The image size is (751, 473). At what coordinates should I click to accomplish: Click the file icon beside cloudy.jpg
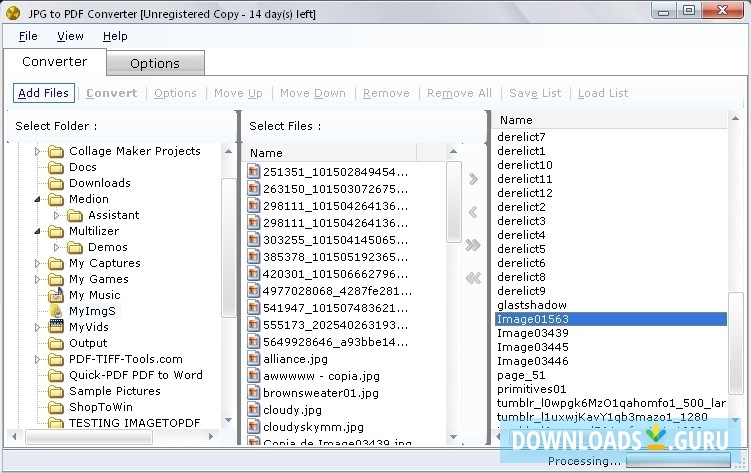253,410
